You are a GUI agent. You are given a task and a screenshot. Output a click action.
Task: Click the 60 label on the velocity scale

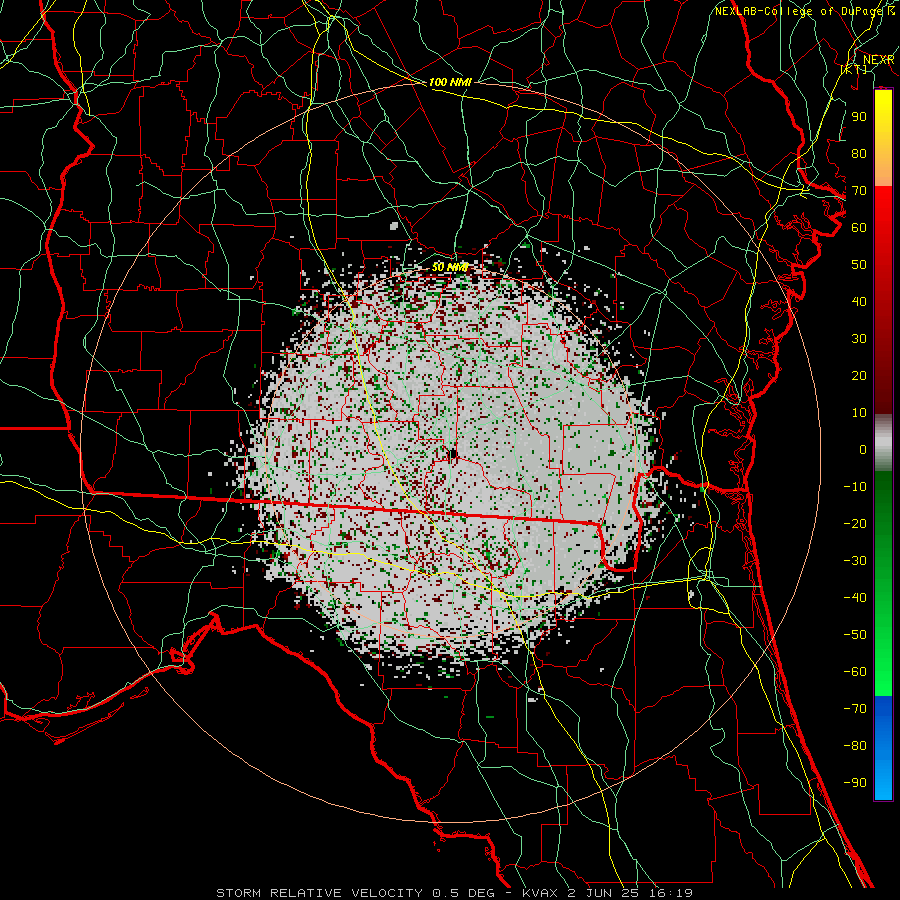pos(859,227)
